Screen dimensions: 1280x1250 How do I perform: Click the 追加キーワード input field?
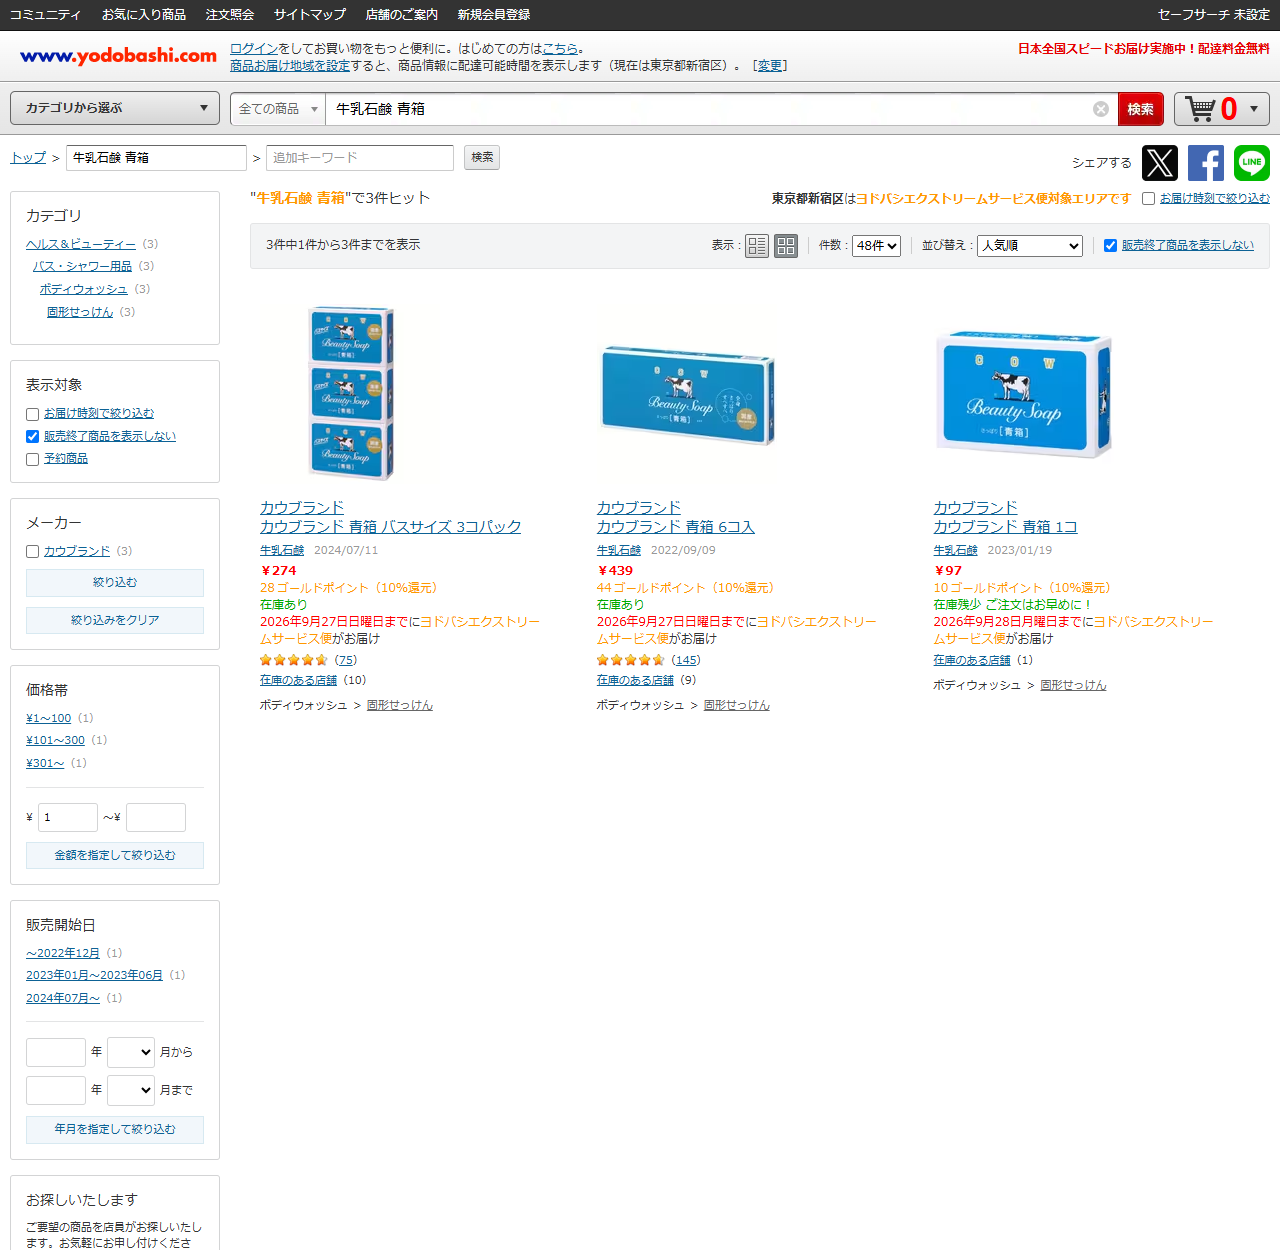[x=360, y=158]
